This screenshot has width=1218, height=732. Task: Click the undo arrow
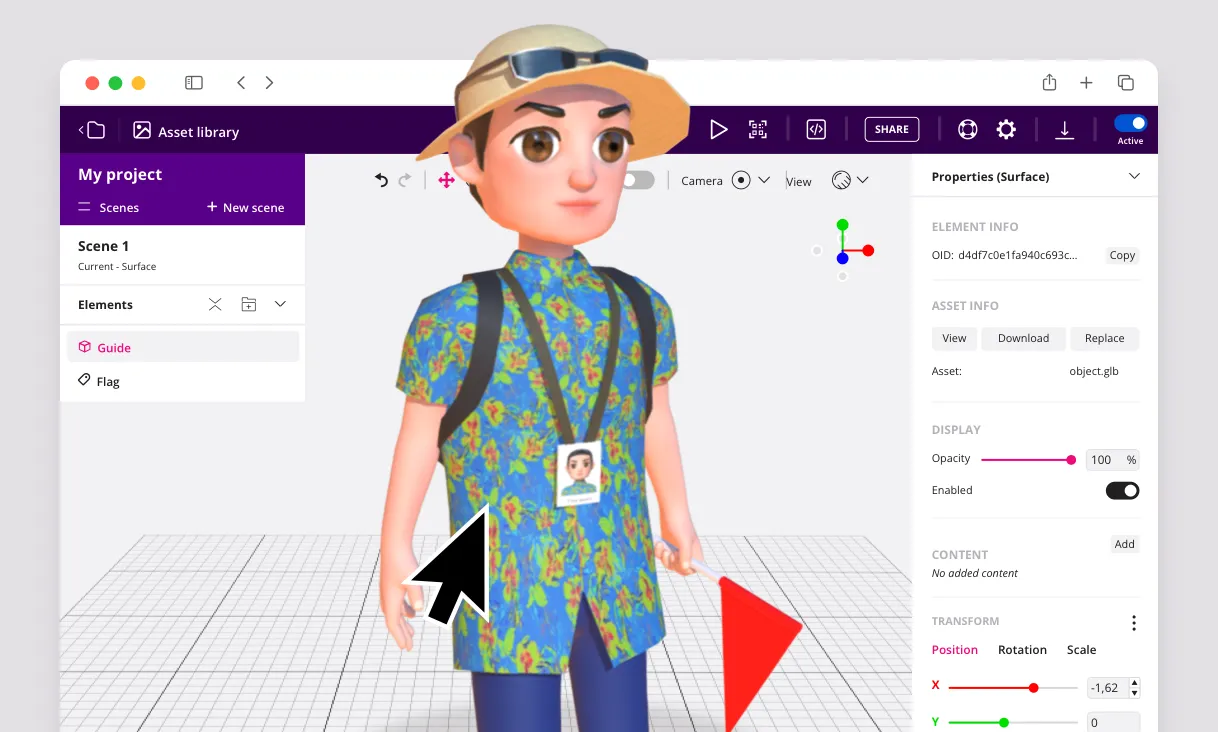pos(381,180)
